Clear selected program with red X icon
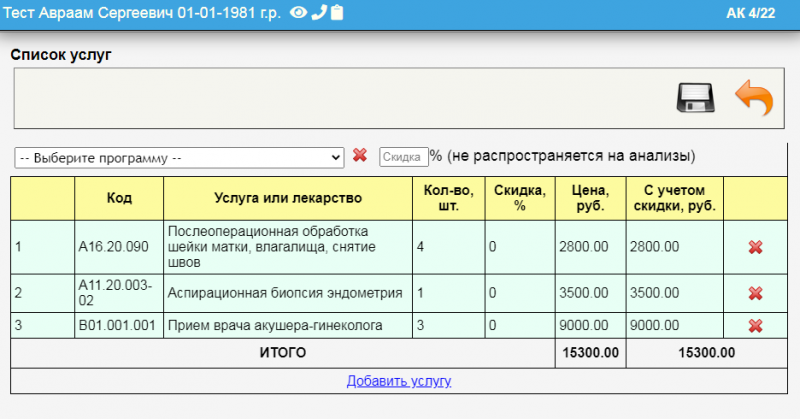This screenshot has height=419, width=800. coord(360,156)
